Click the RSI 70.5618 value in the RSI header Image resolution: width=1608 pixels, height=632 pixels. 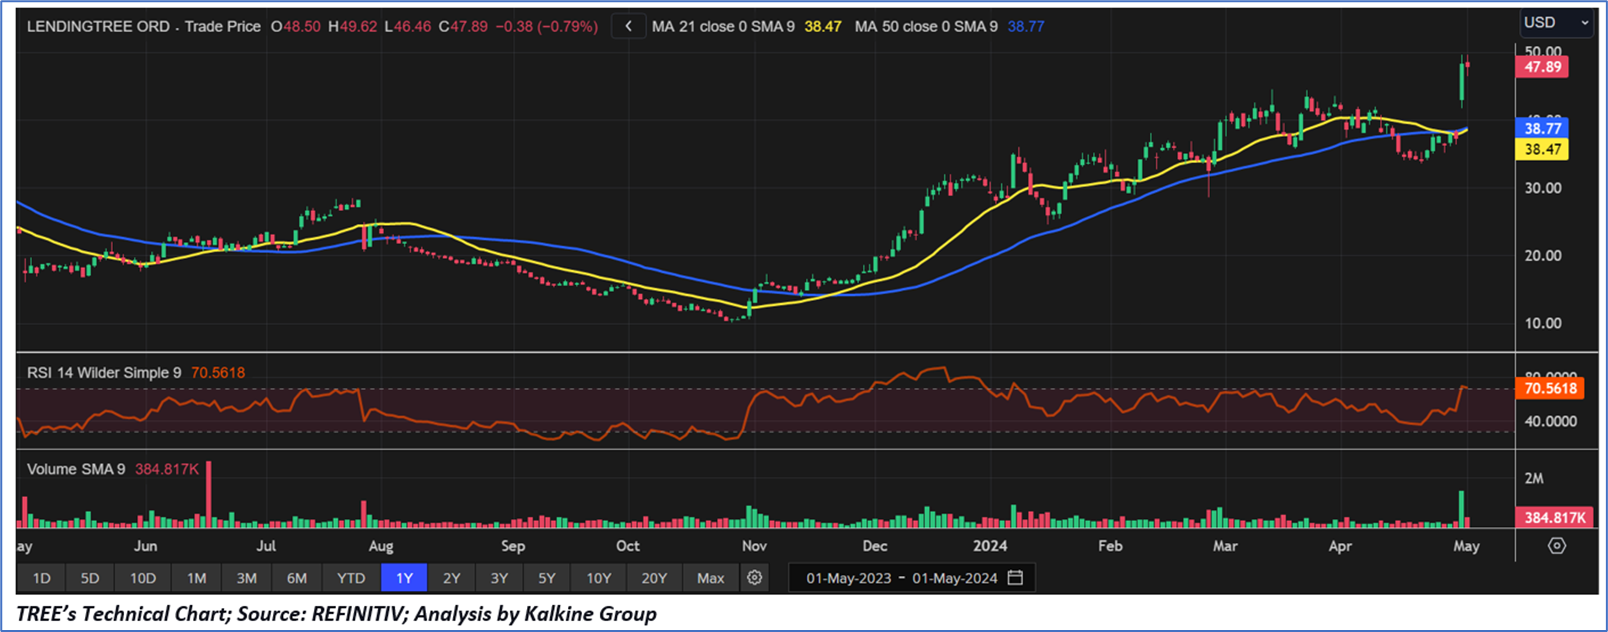pyautogui.click(x=218, y=372)
